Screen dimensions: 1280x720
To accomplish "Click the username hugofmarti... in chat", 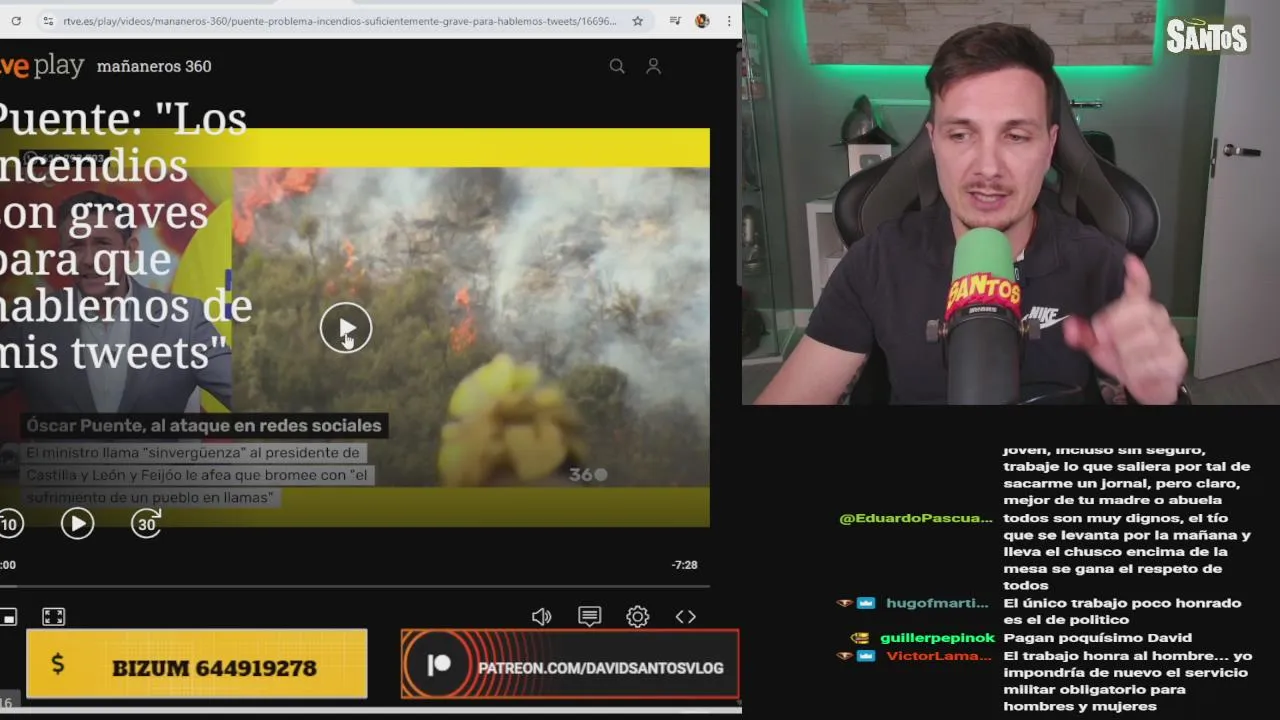I will (937, 603).
